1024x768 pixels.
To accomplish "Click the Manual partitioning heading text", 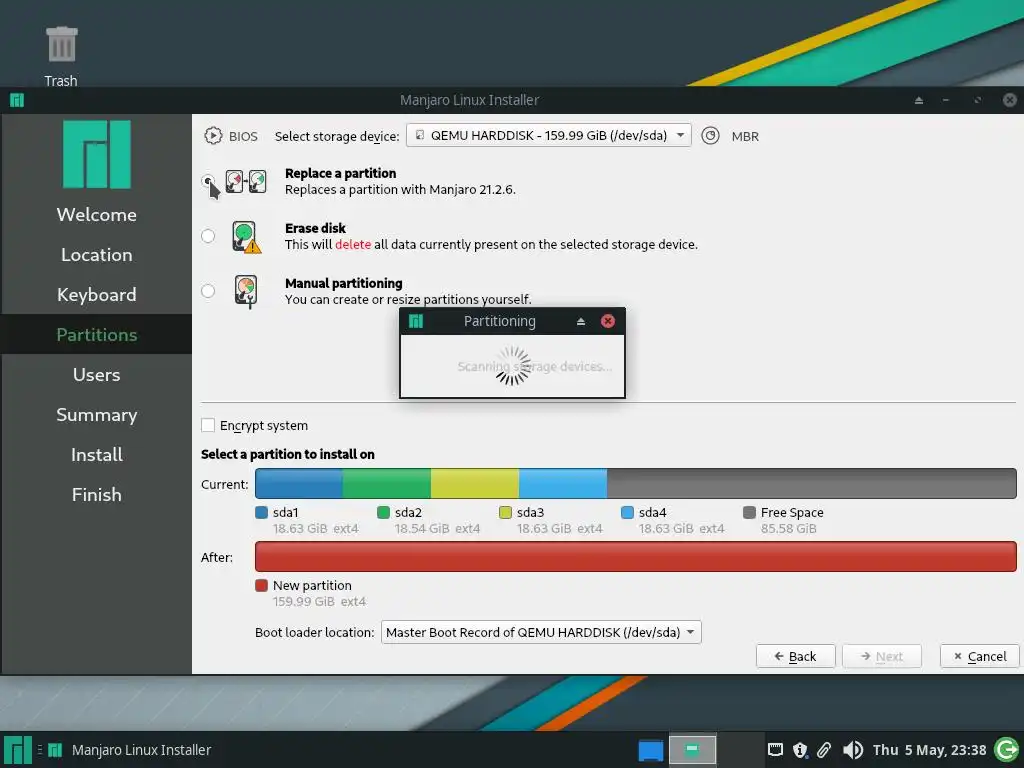I will (344, 283).
